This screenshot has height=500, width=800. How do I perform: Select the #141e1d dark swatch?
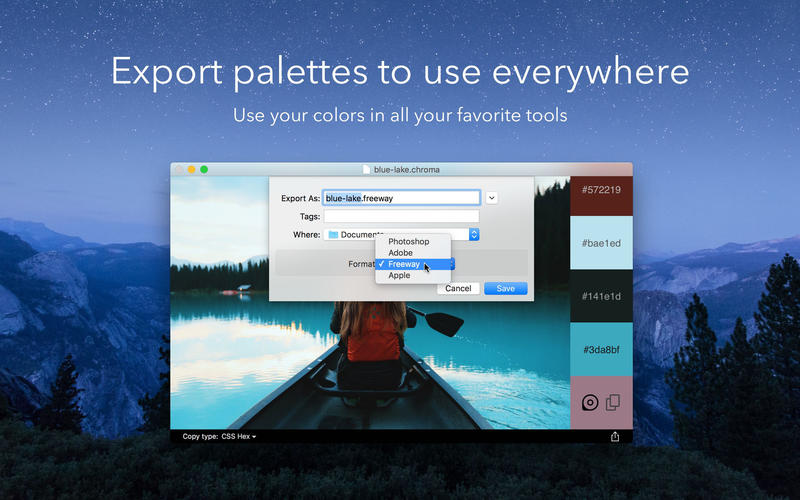[x=602, y=296]
